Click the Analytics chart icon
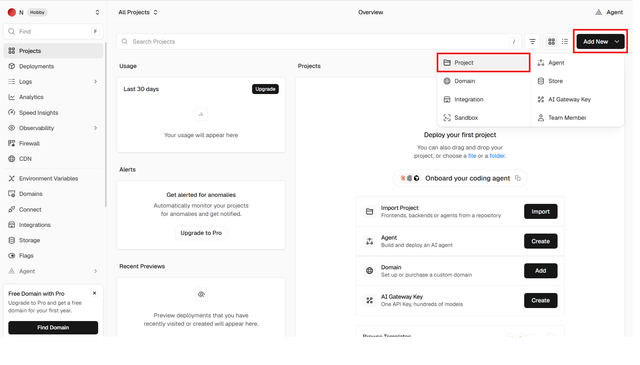The height and width of the screenshot is (365, 640). [x=11, y=97]
